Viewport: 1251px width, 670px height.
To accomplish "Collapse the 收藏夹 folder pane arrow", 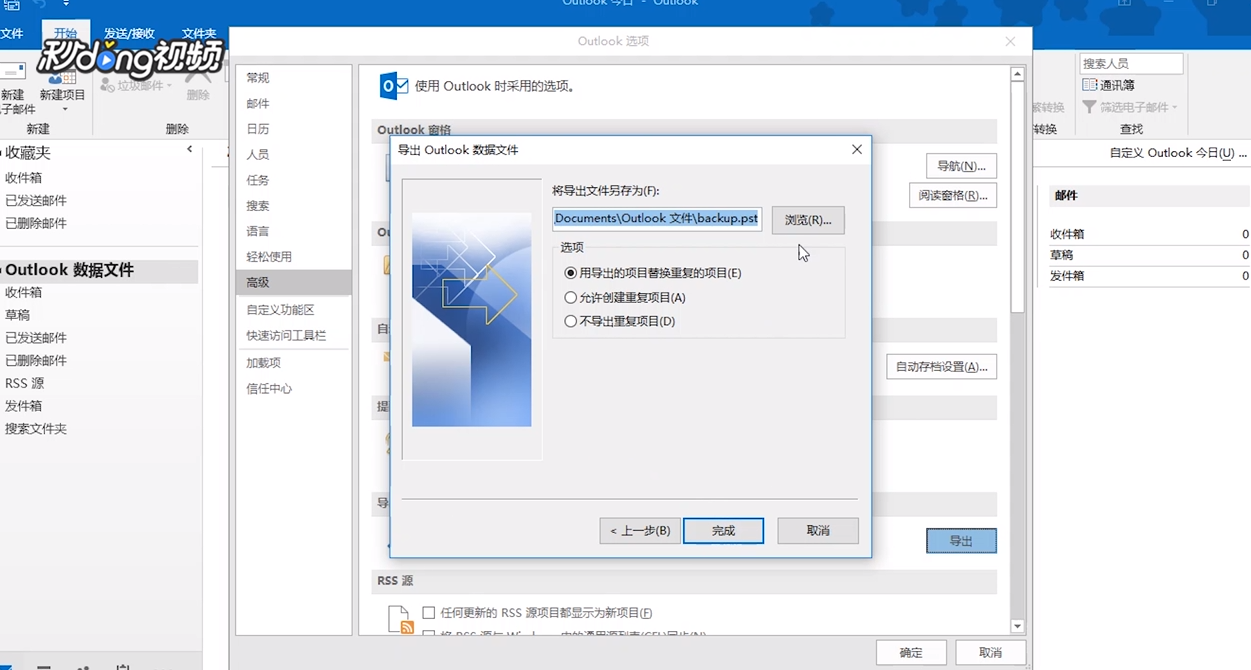I will 190,149.
